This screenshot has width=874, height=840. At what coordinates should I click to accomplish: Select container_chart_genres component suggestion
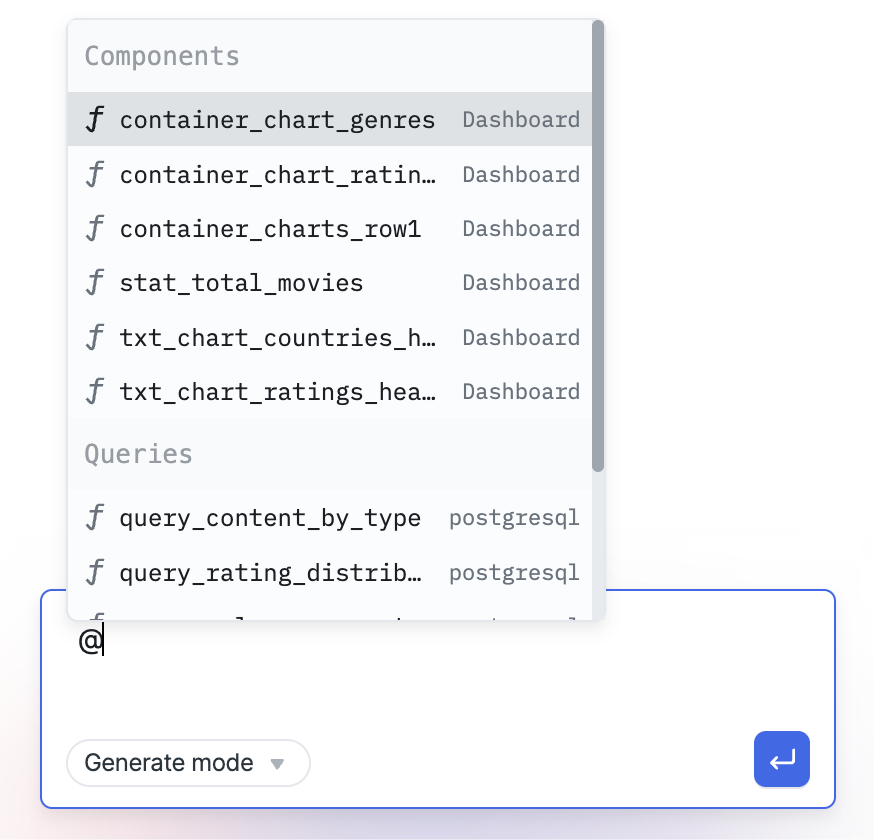[329, 119]
